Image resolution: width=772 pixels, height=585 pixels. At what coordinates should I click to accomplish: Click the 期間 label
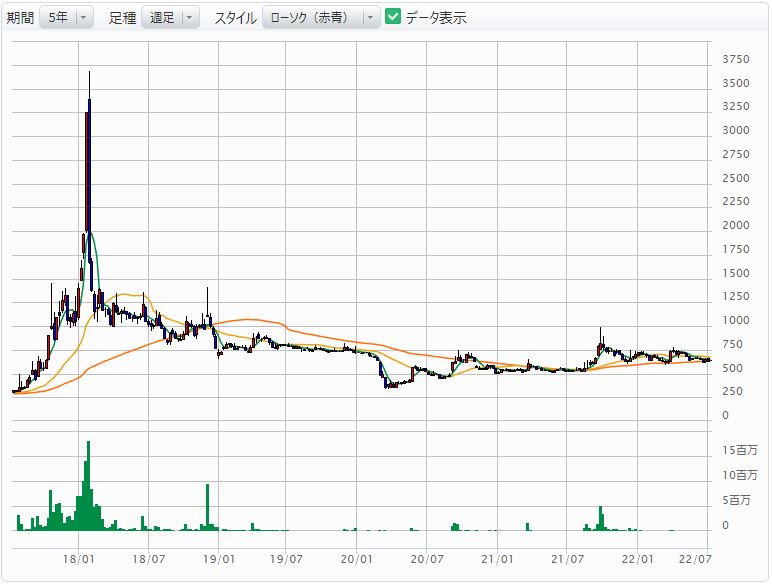(x=20, y=18)
